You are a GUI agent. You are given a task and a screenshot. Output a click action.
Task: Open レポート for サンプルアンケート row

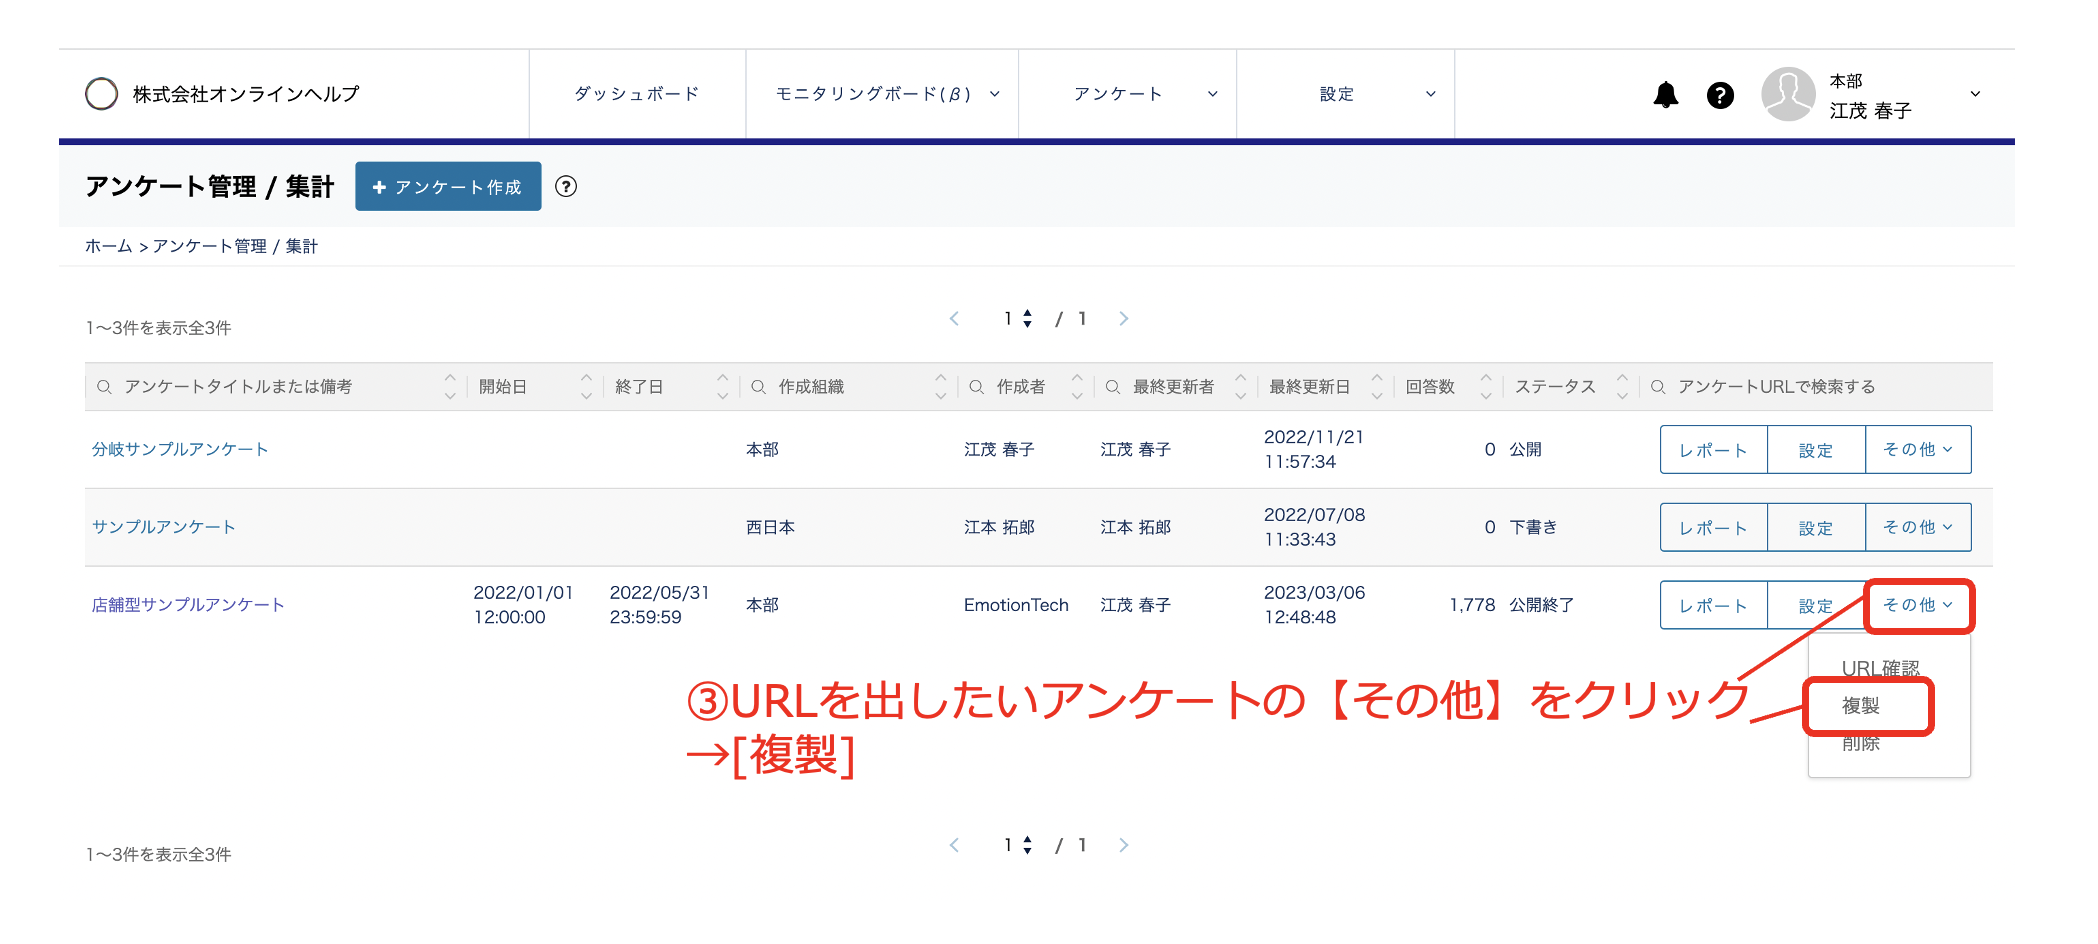click(x=1713, y=527)
